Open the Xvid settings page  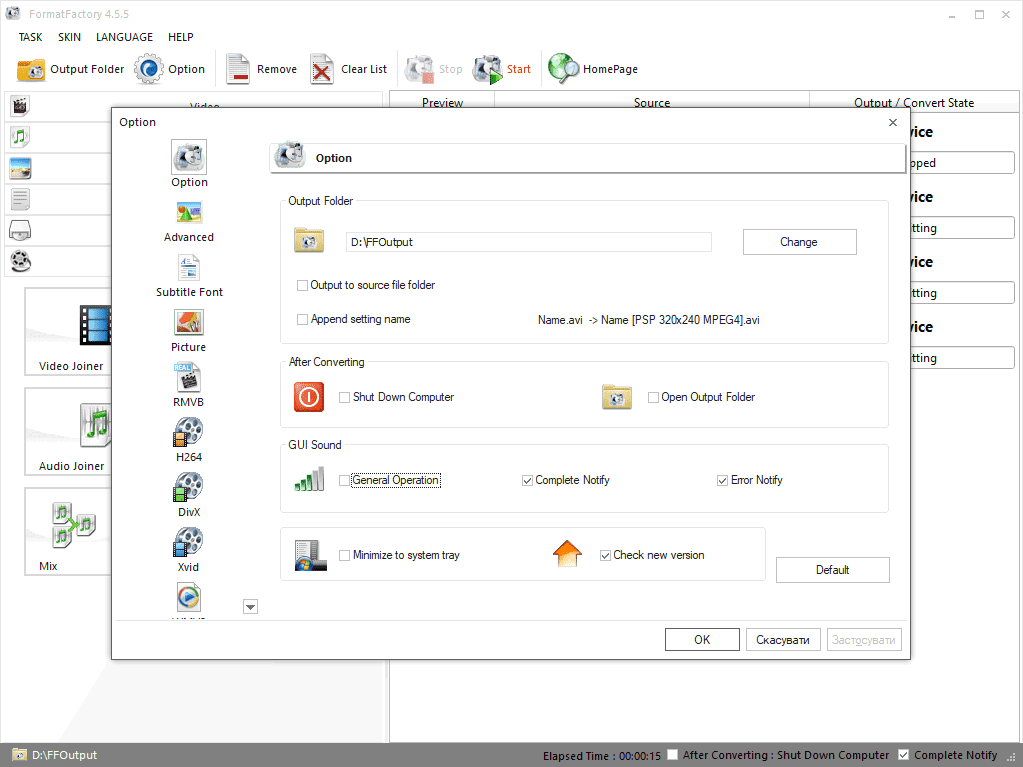tap(189, 550)
